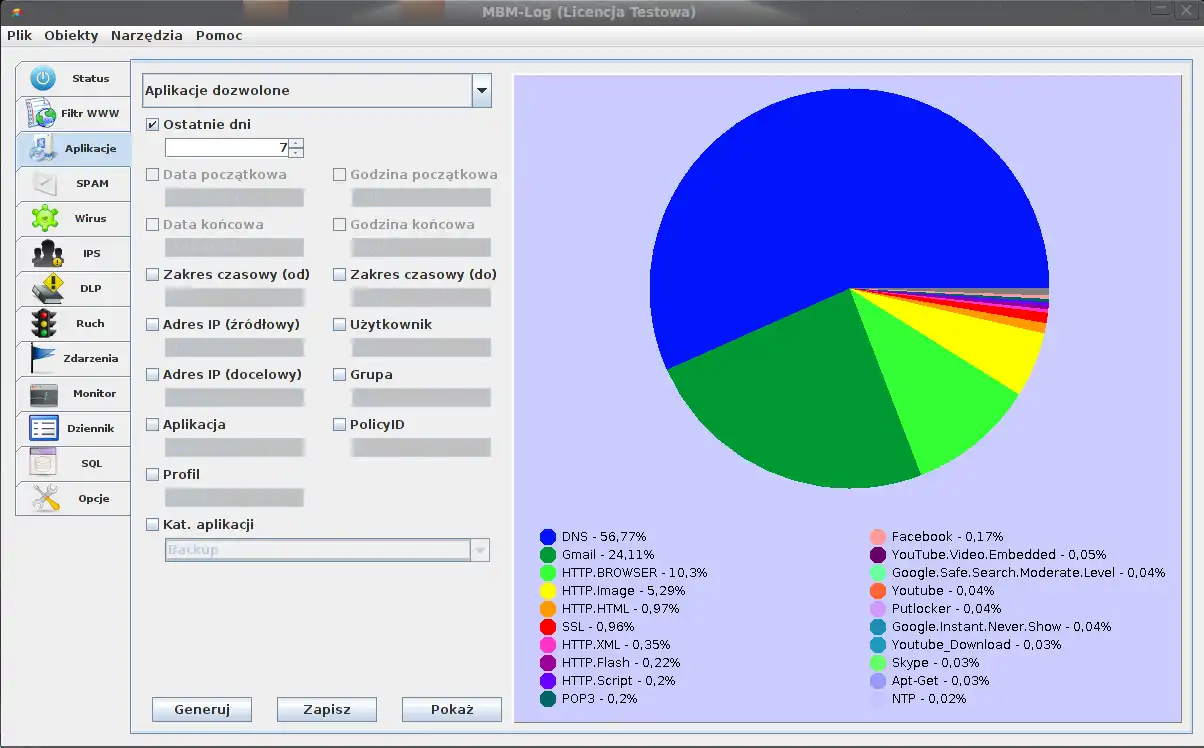Click the orange HTTP.HTML legend swatch
This screenshot has height=748, width=1204.
(x=548, y=609)
